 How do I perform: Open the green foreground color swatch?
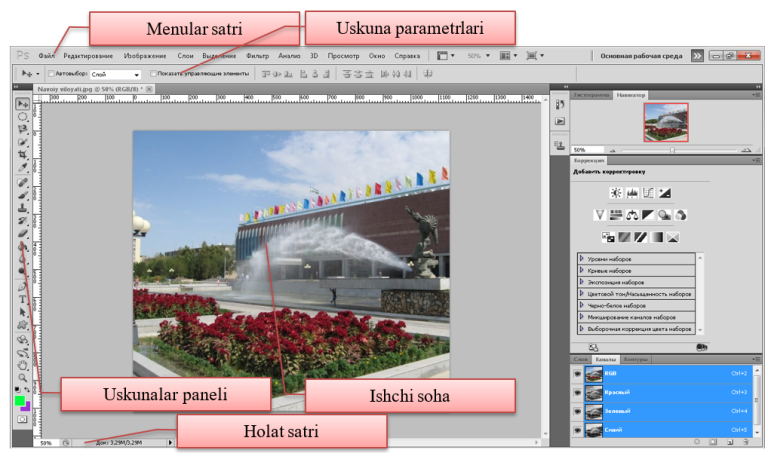coord(20,401)
